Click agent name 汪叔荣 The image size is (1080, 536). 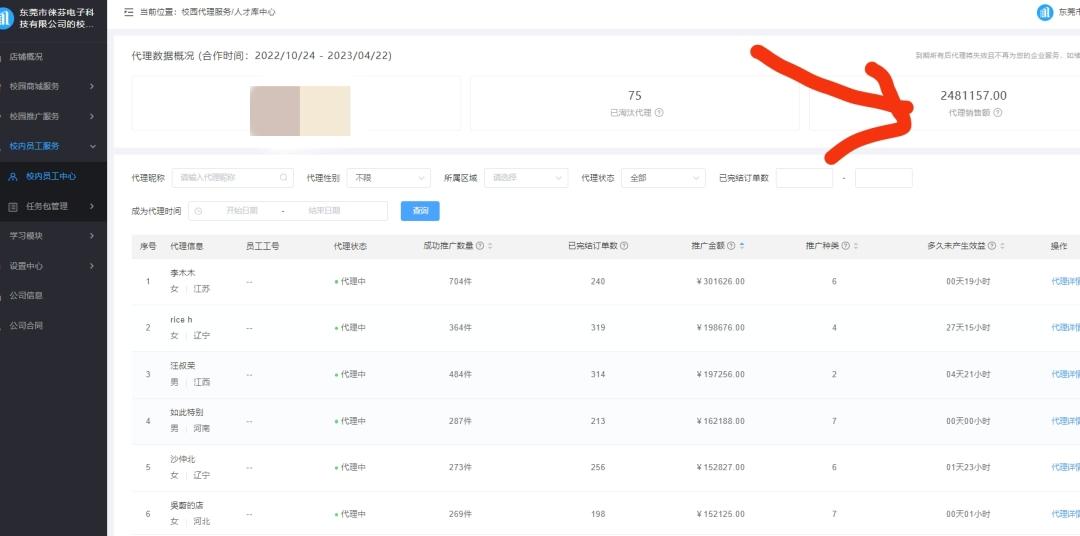[183, 366]
